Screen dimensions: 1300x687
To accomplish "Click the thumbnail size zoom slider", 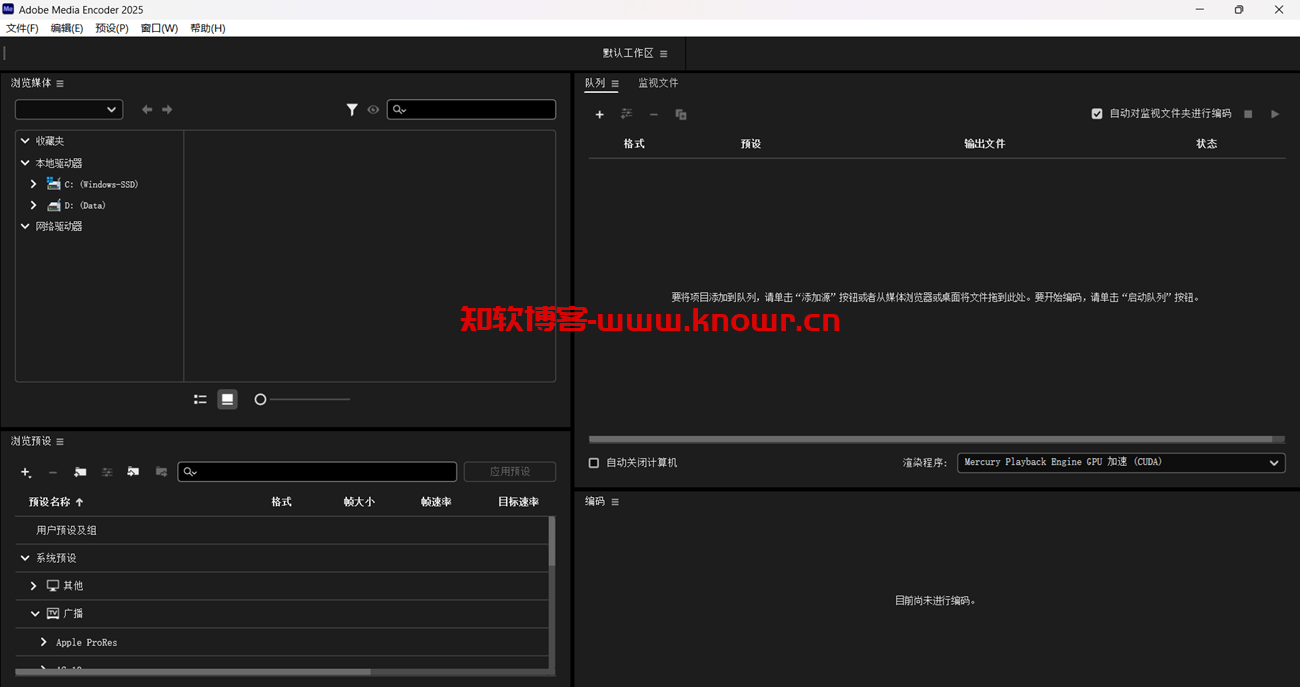I will pos(302,399).
